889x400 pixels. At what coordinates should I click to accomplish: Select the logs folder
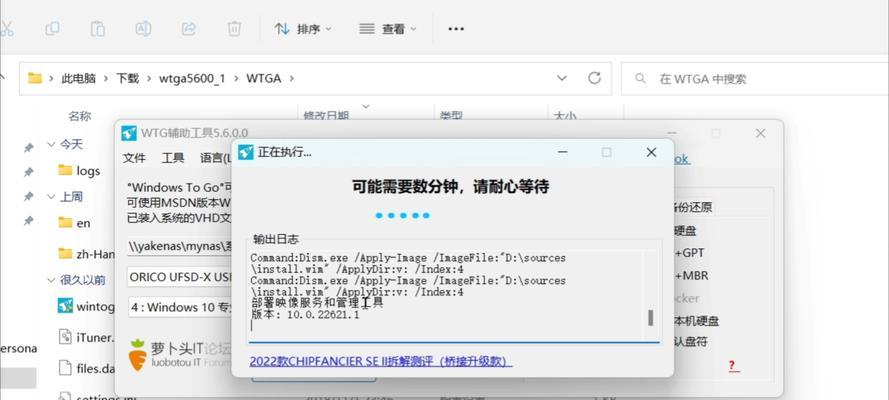coord(79,171)
